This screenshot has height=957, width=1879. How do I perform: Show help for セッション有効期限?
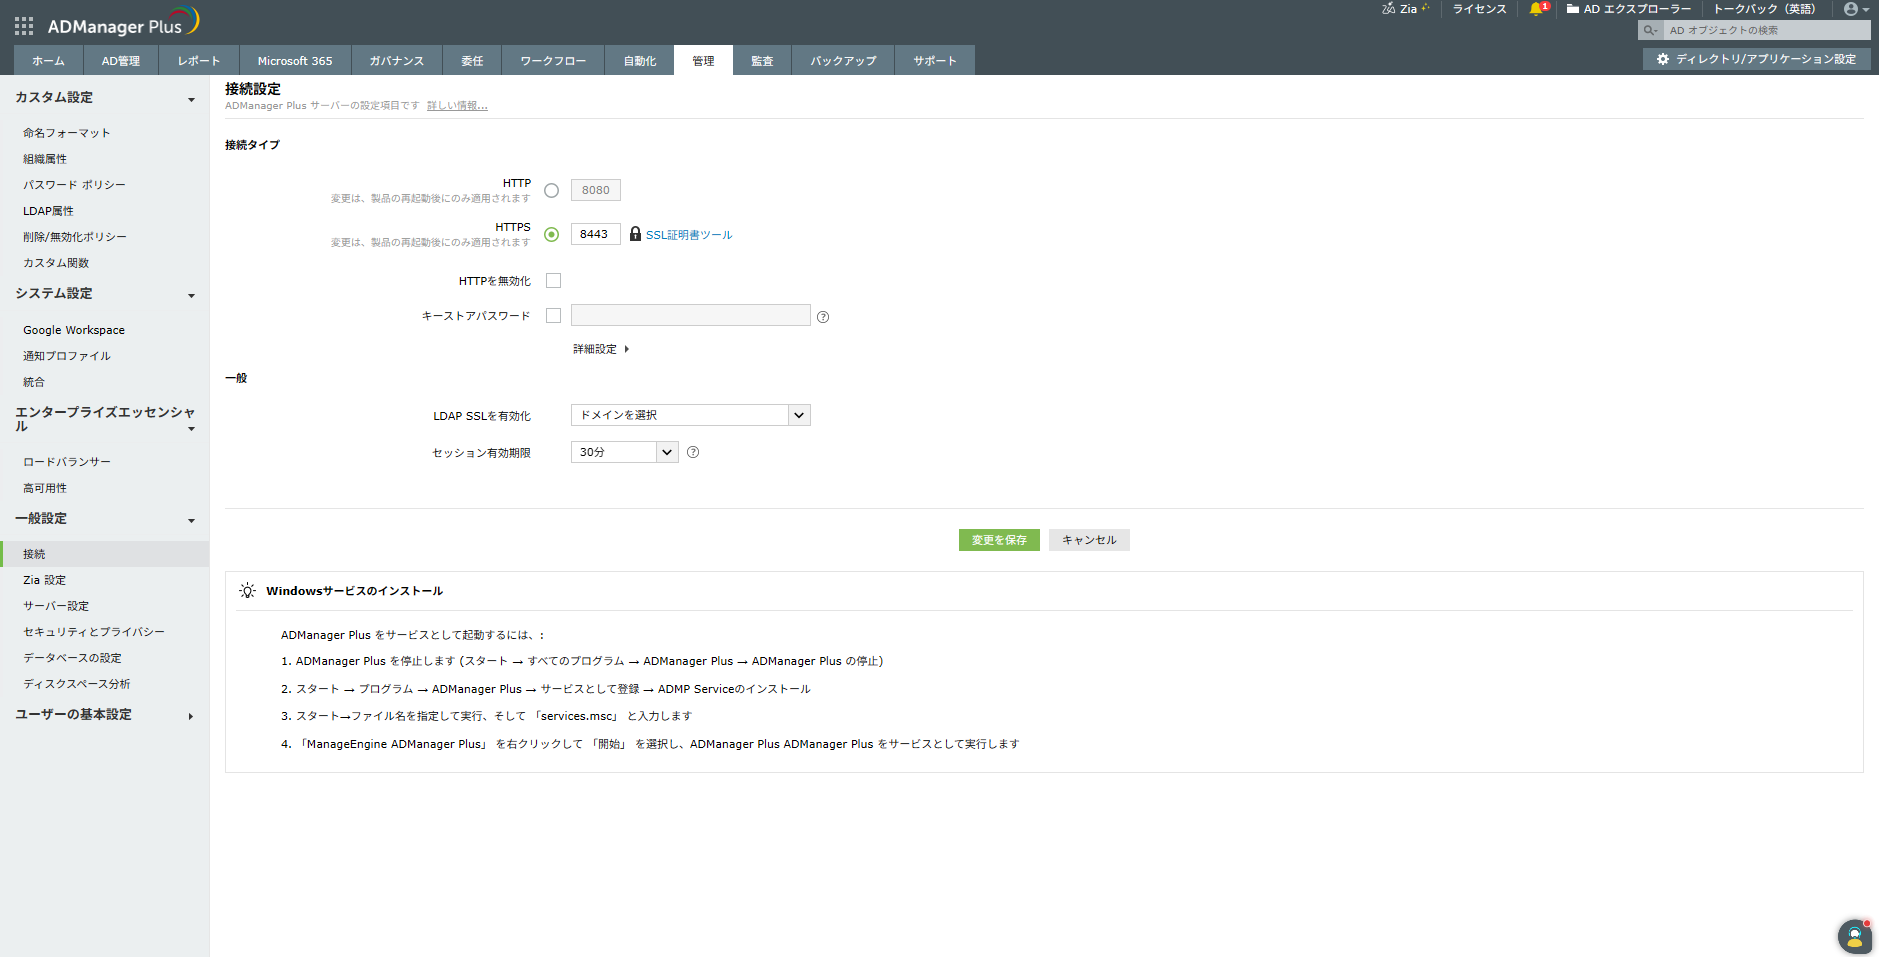click(693, 452)
